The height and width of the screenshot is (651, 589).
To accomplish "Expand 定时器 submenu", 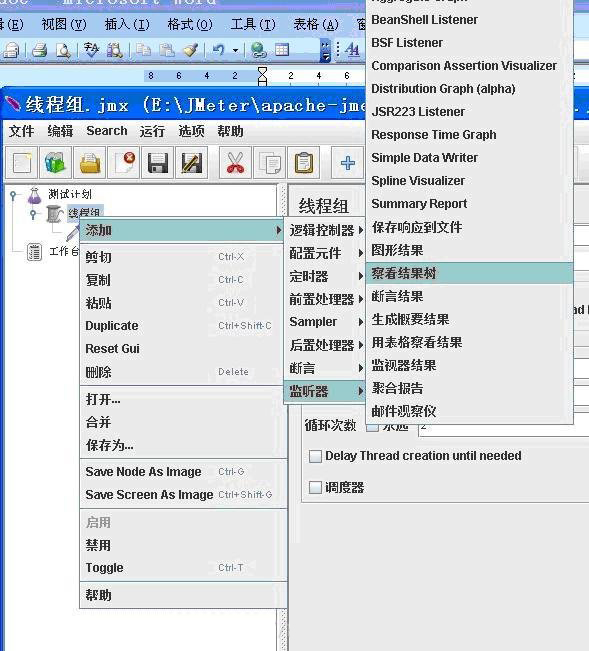I will coord(326,276).
